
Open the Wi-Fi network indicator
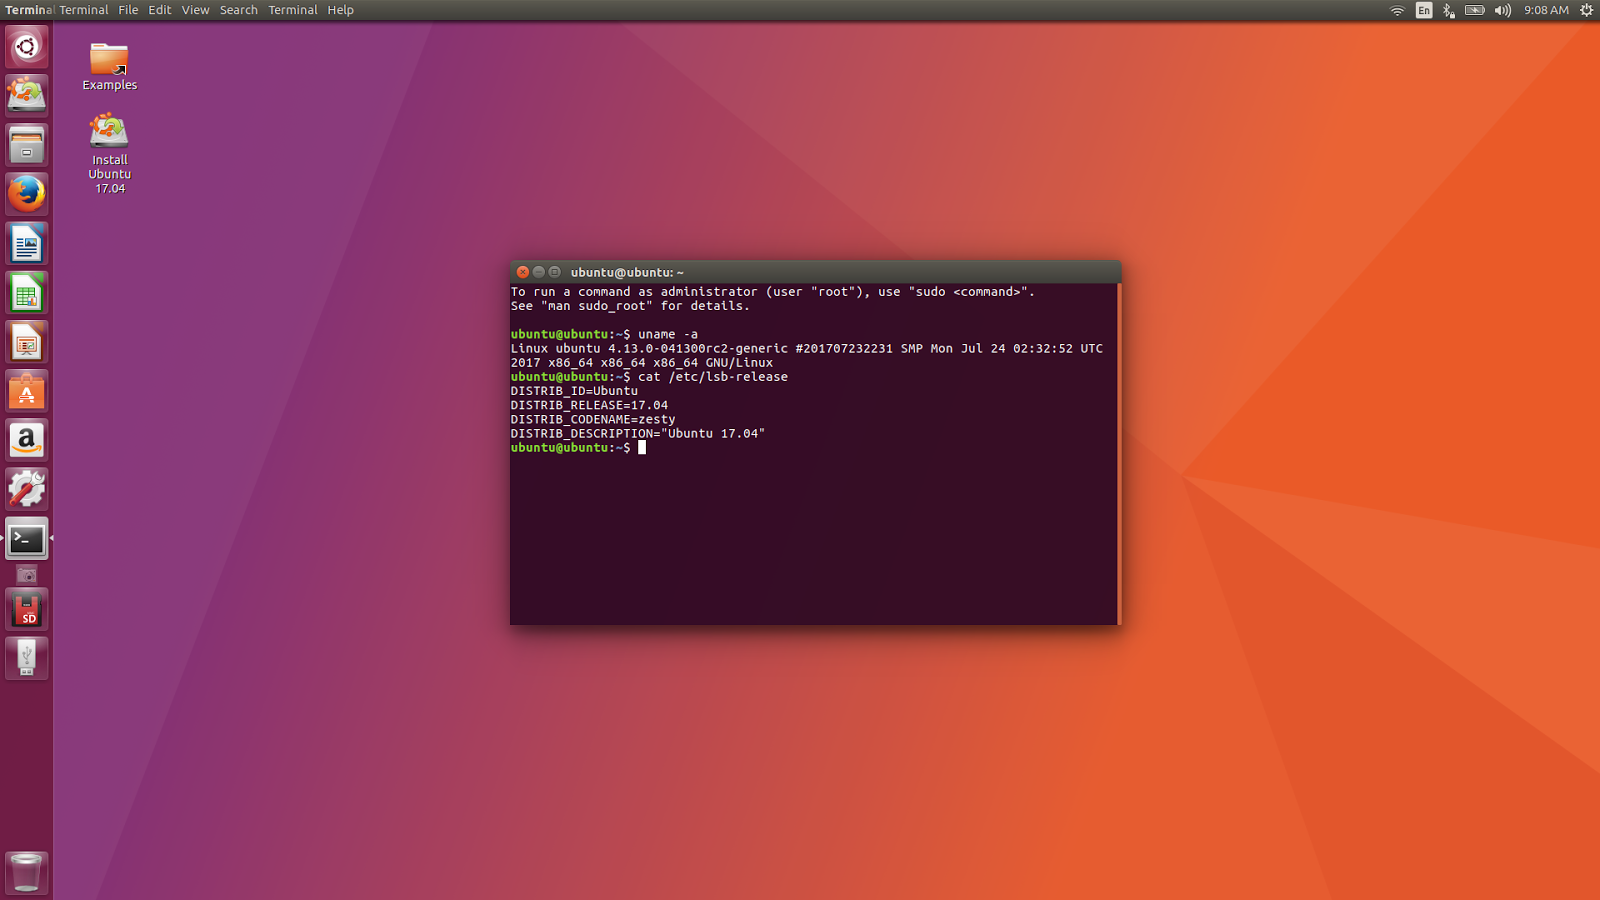(1397, 10)
